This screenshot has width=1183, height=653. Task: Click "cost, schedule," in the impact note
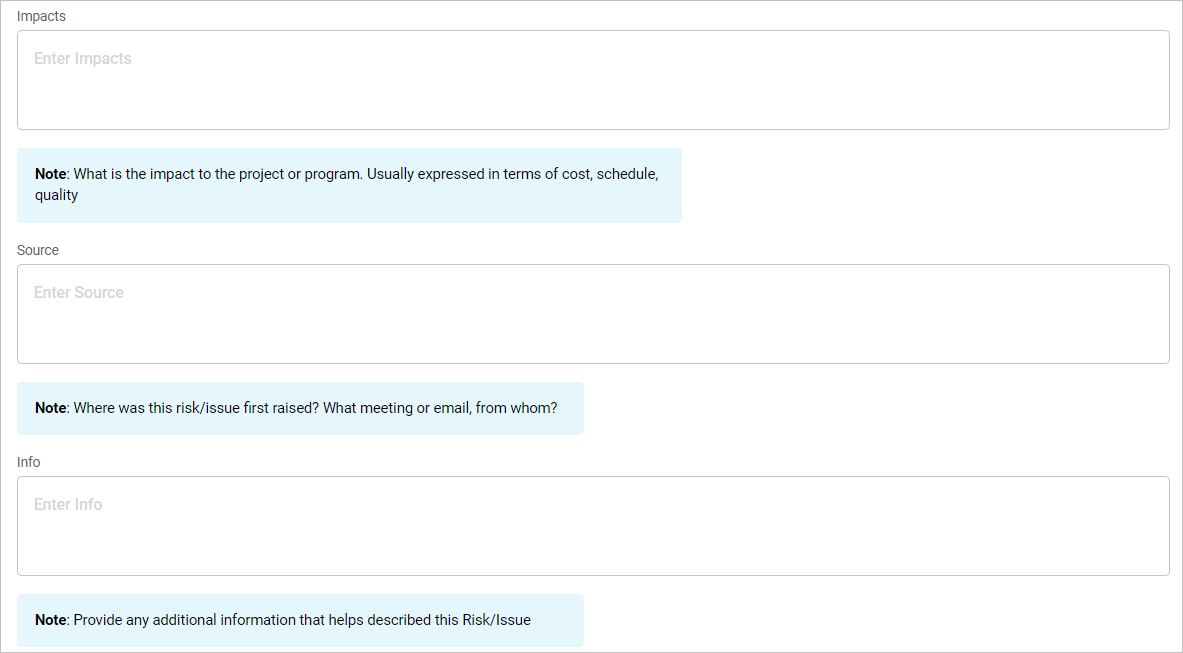(602, 174)
